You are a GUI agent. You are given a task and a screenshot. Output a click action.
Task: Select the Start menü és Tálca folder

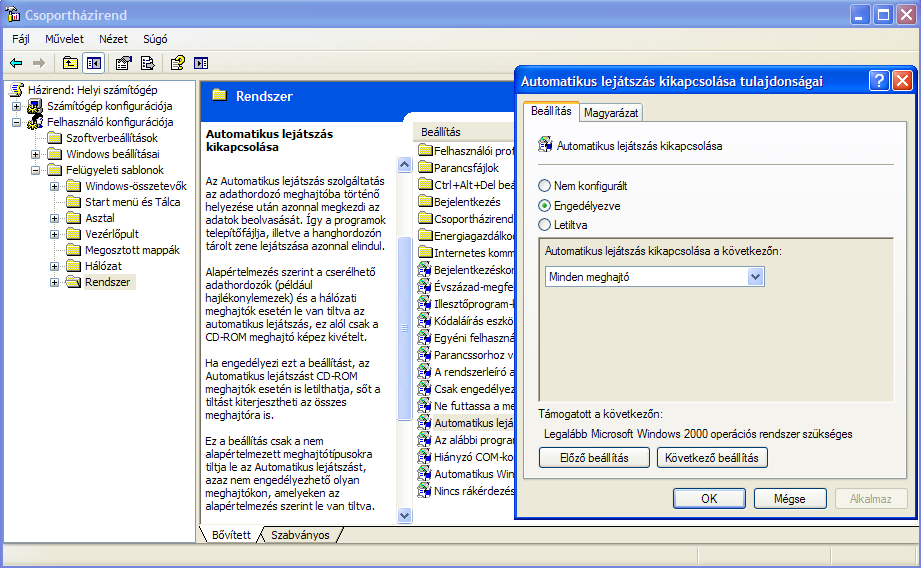coord(132,202)
